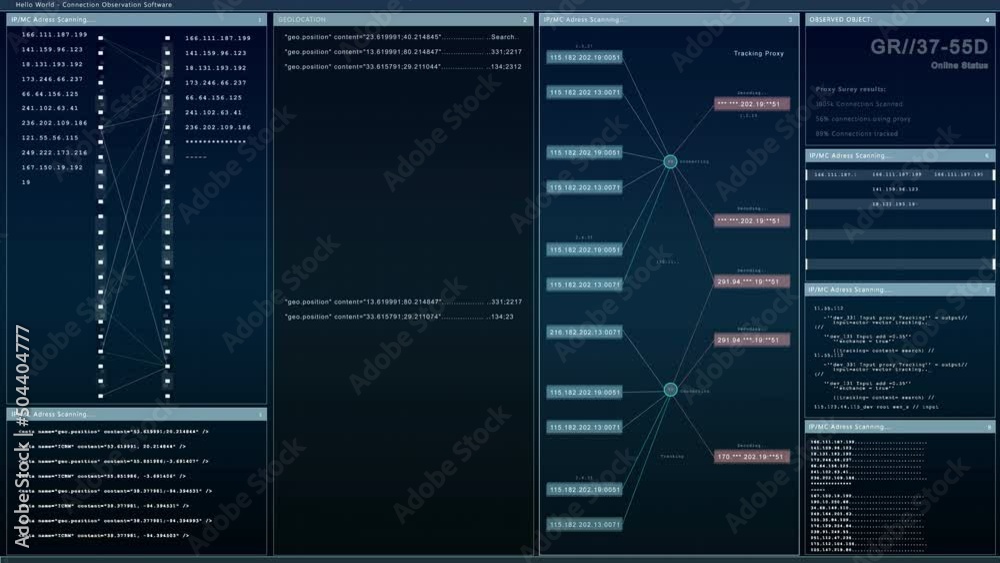Click the 216.182.202.13:0071 node box
The image size is (1000, 563).
pos(584,332)
